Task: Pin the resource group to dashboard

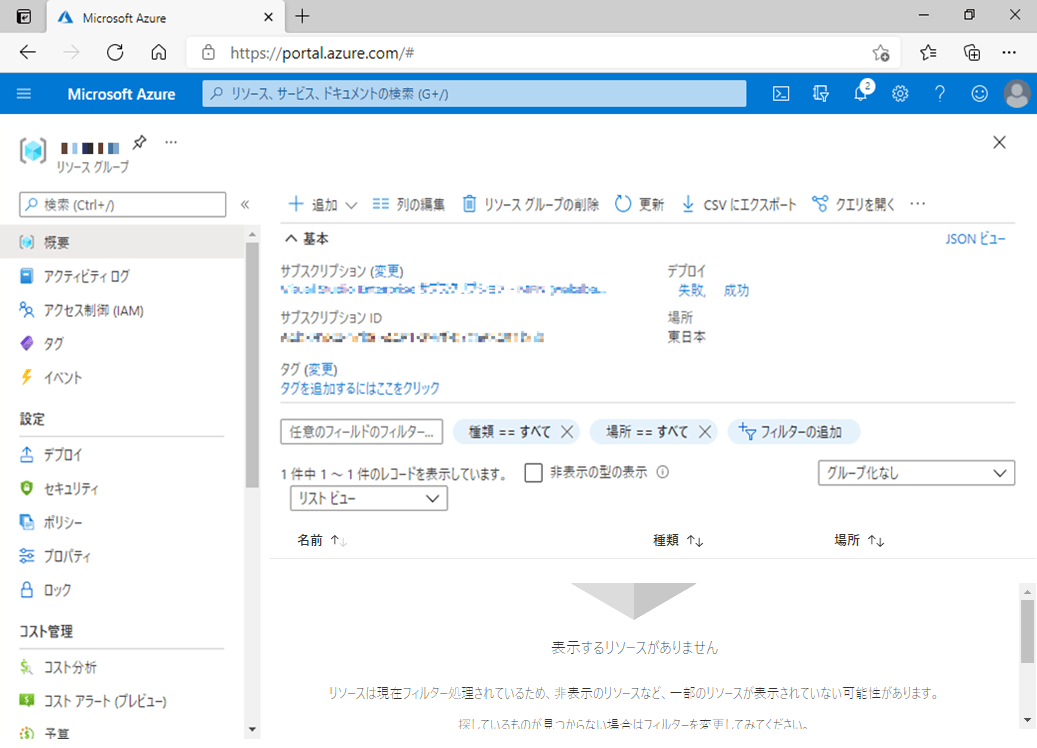Action: pos(140,142)
